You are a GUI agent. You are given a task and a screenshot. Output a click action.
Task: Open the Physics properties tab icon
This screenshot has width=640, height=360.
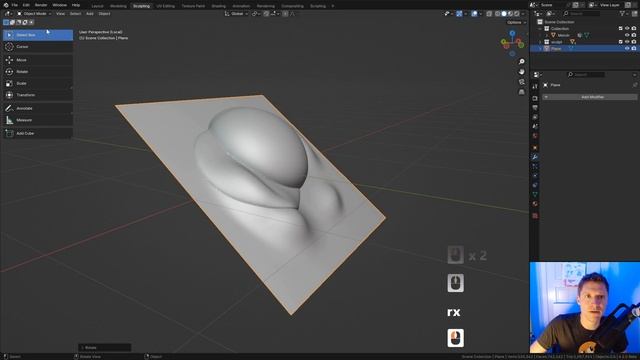point(535,176)
